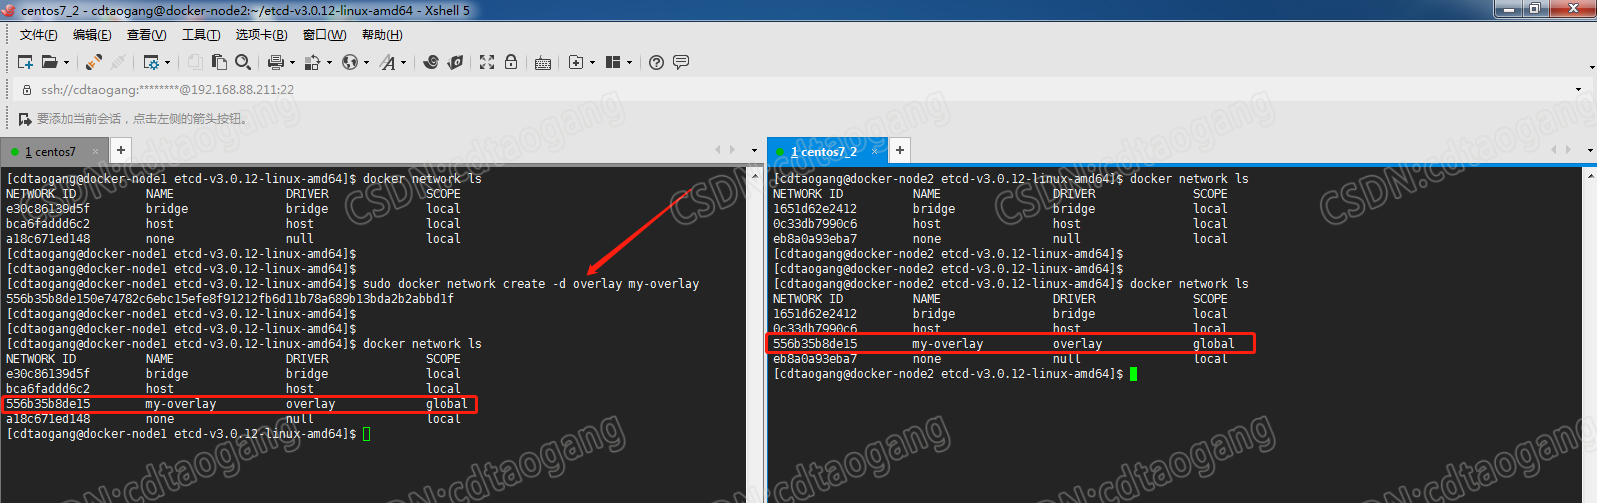The width and height of the screenshot is (1597, 503).
Task: Open the 工具(T) menu
Action: (x=201, y=35)
